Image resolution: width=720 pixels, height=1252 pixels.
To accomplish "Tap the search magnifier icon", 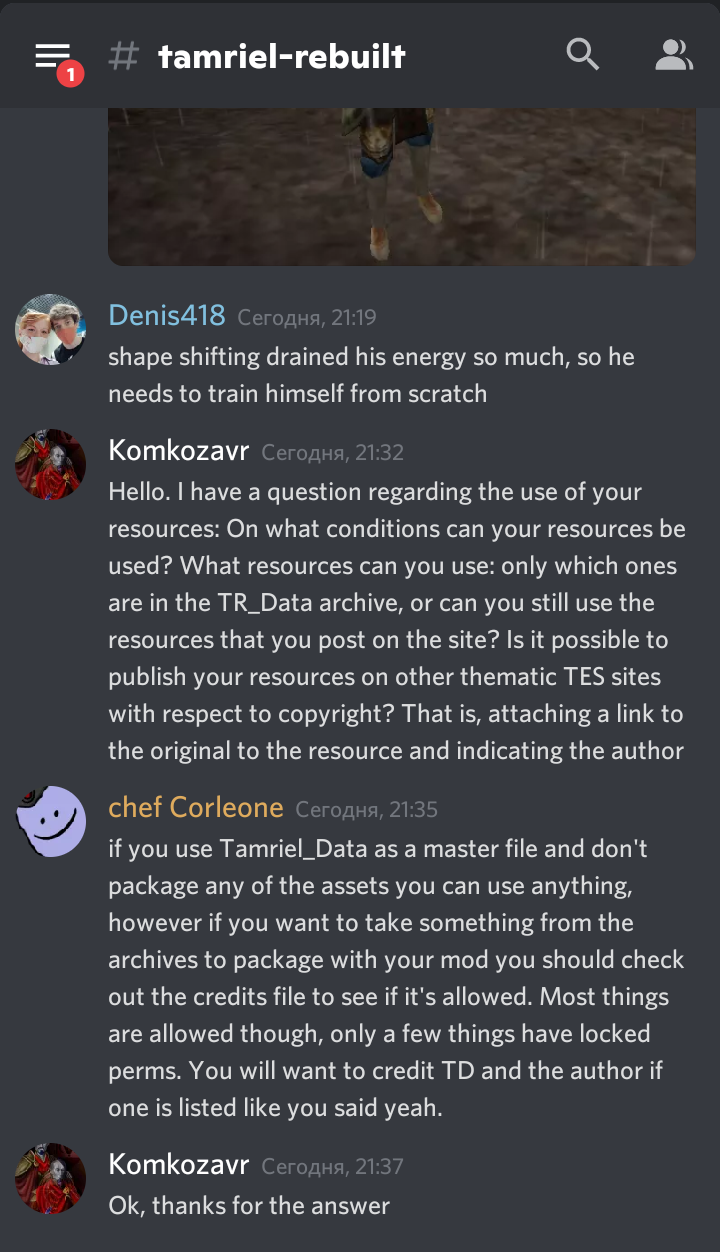I will coord(582,54).
